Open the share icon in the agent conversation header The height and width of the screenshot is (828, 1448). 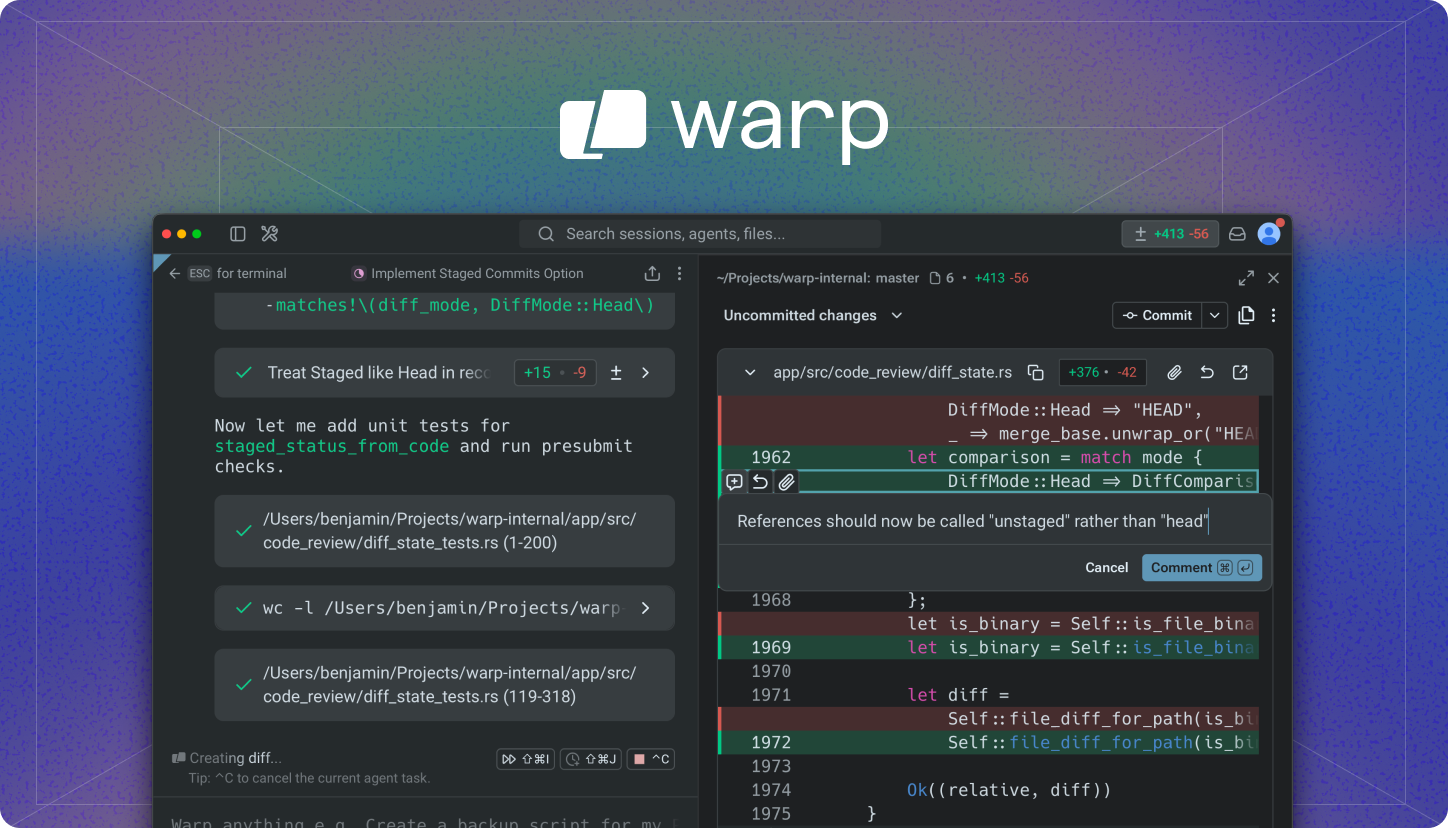coord(652,272)
